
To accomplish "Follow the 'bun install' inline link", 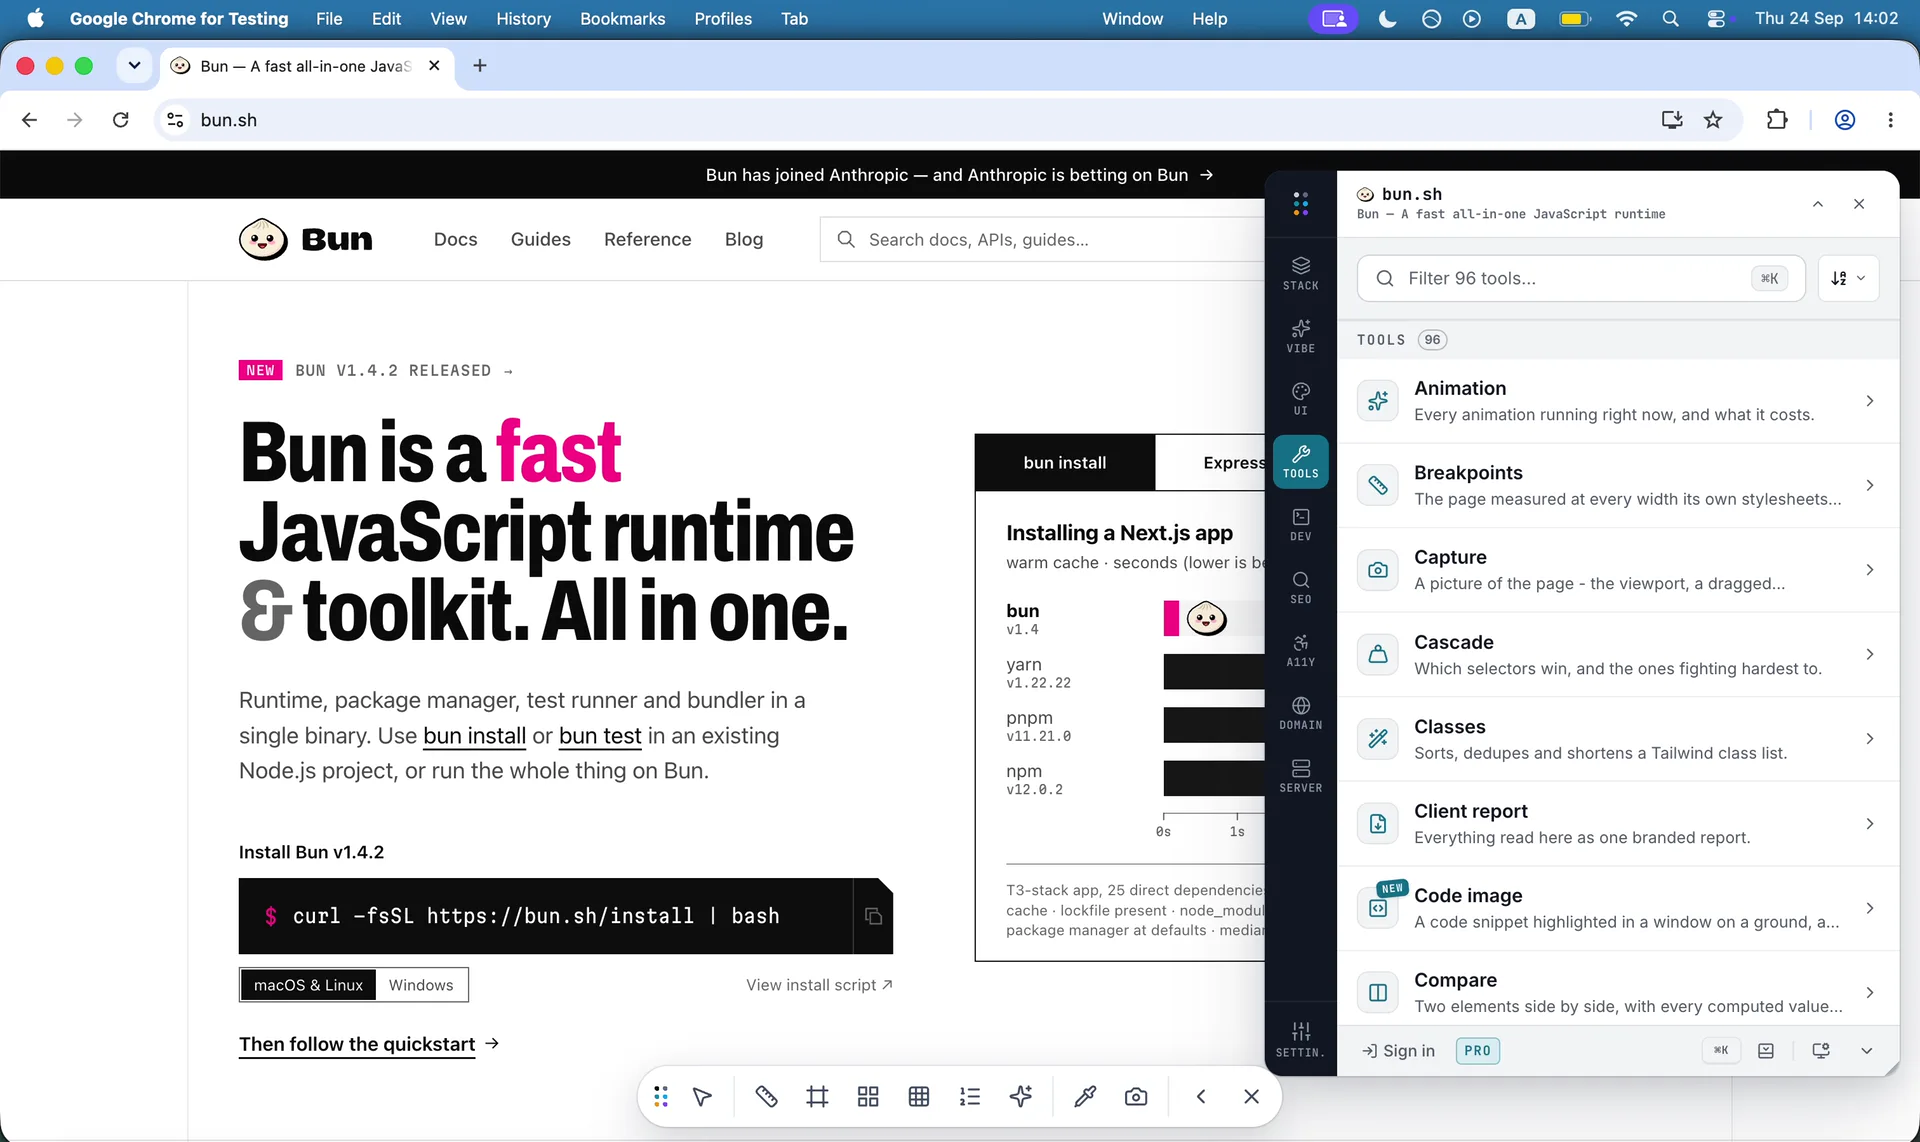I will click(474, 736).
